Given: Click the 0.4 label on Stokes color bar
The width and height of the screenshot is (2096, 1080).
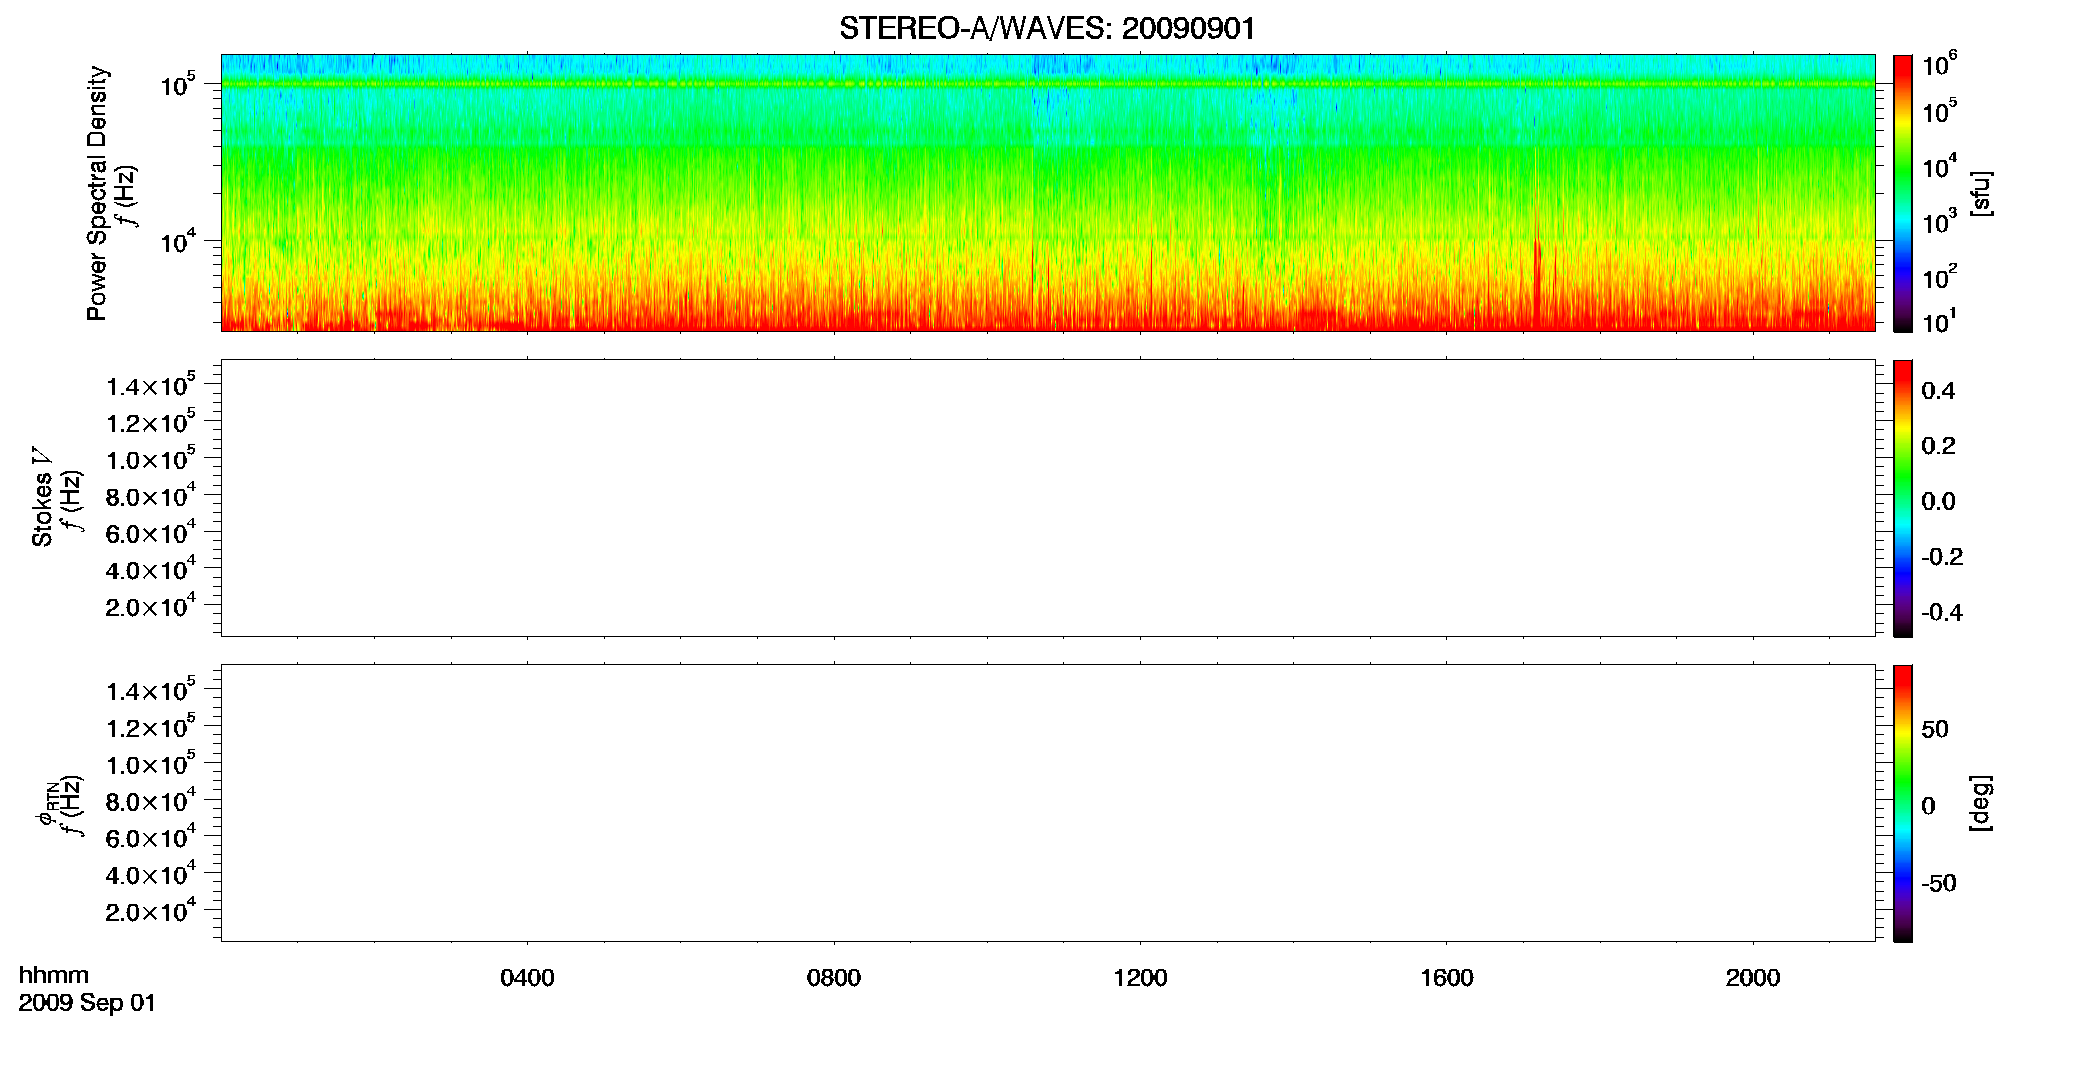Looking at the screenshot, I should pyautogui.click(x=1938, y=391).
